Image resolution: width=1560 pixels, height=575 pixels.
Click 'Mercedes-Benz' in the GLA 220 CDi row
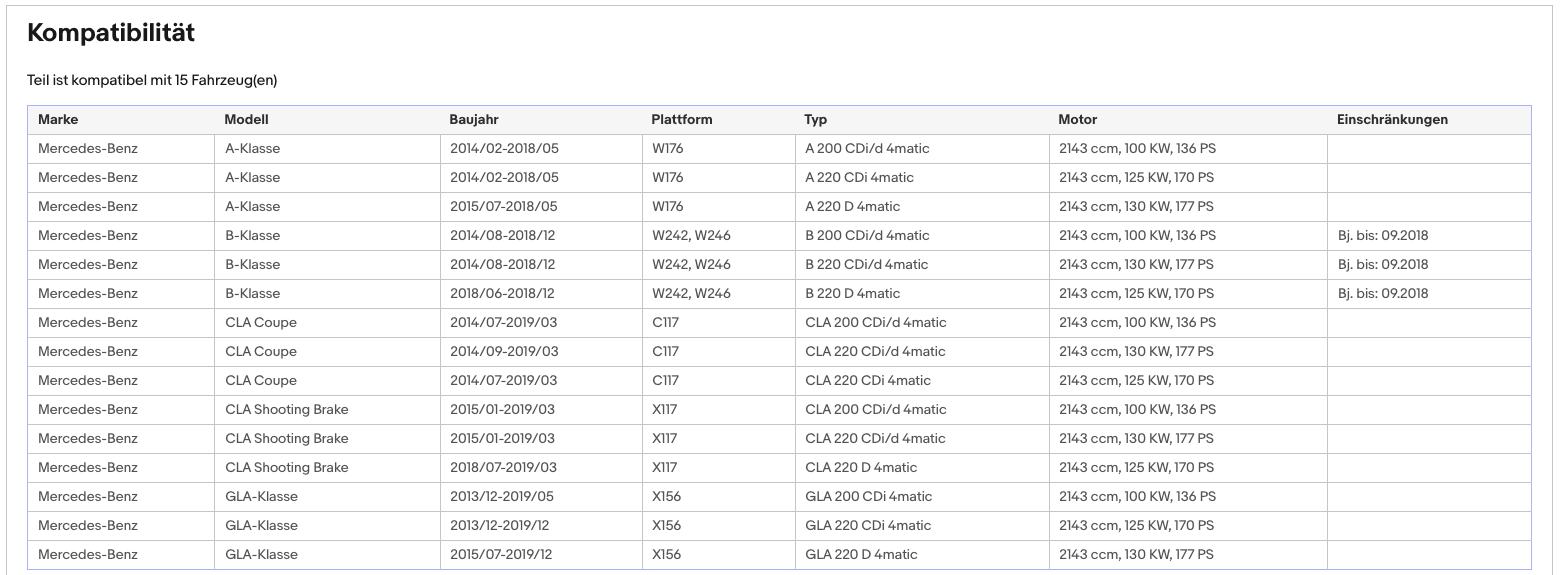pos(88,526)
